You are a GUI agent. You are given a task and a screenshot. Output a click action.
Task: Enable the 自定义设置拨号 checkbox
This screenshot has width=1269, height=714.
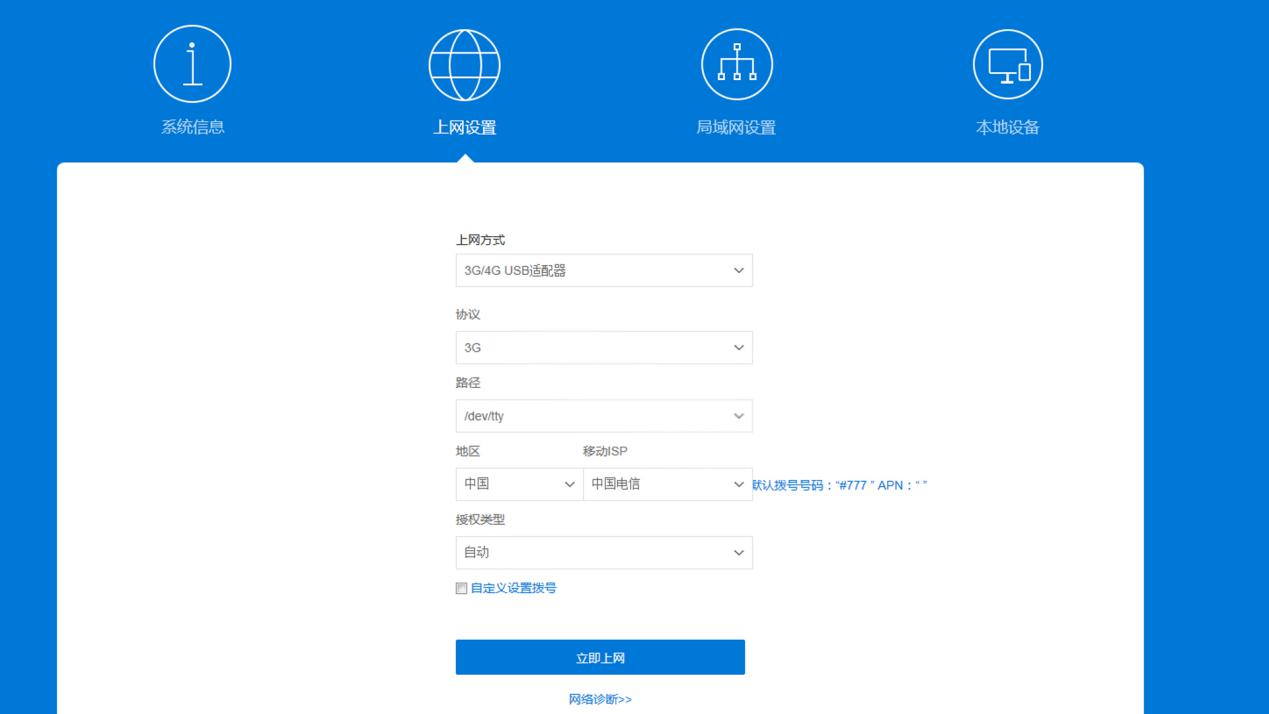tap(462, 588)
